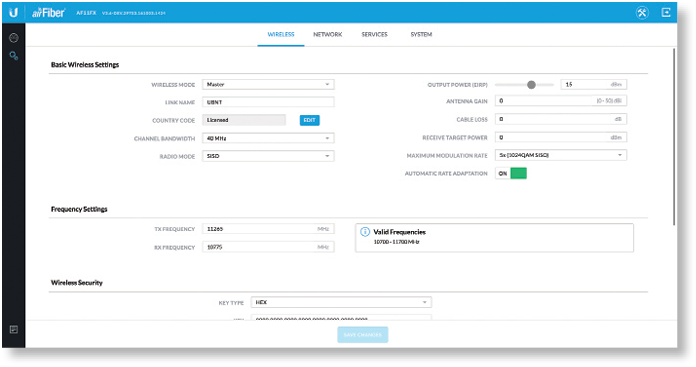Screen dimensions: 696x367
Task: Expand the Wireless Mode dropdown
Action: tap(268, 84)
